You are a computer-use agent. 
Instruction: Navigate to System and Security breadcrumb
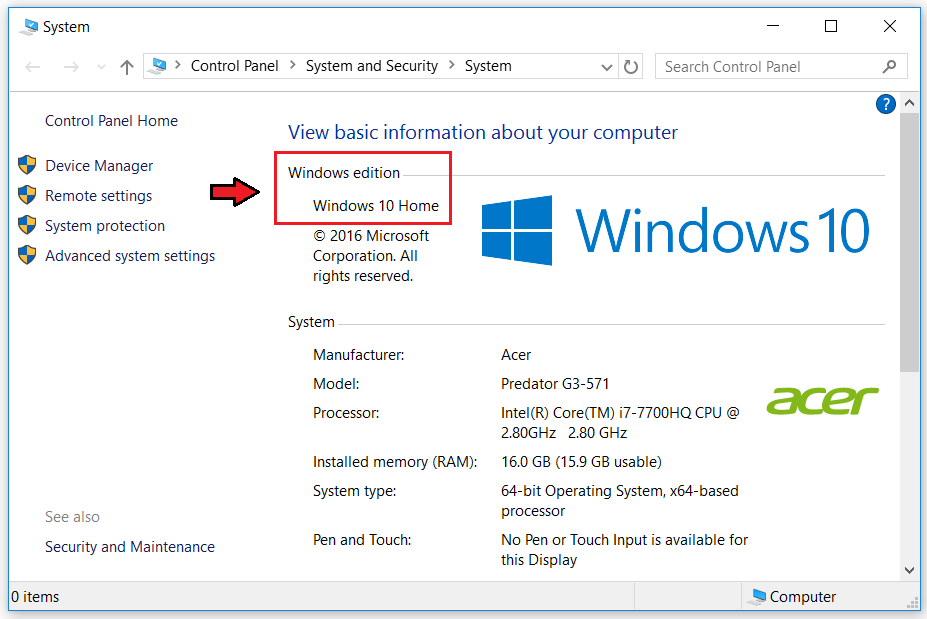(371, 66)
